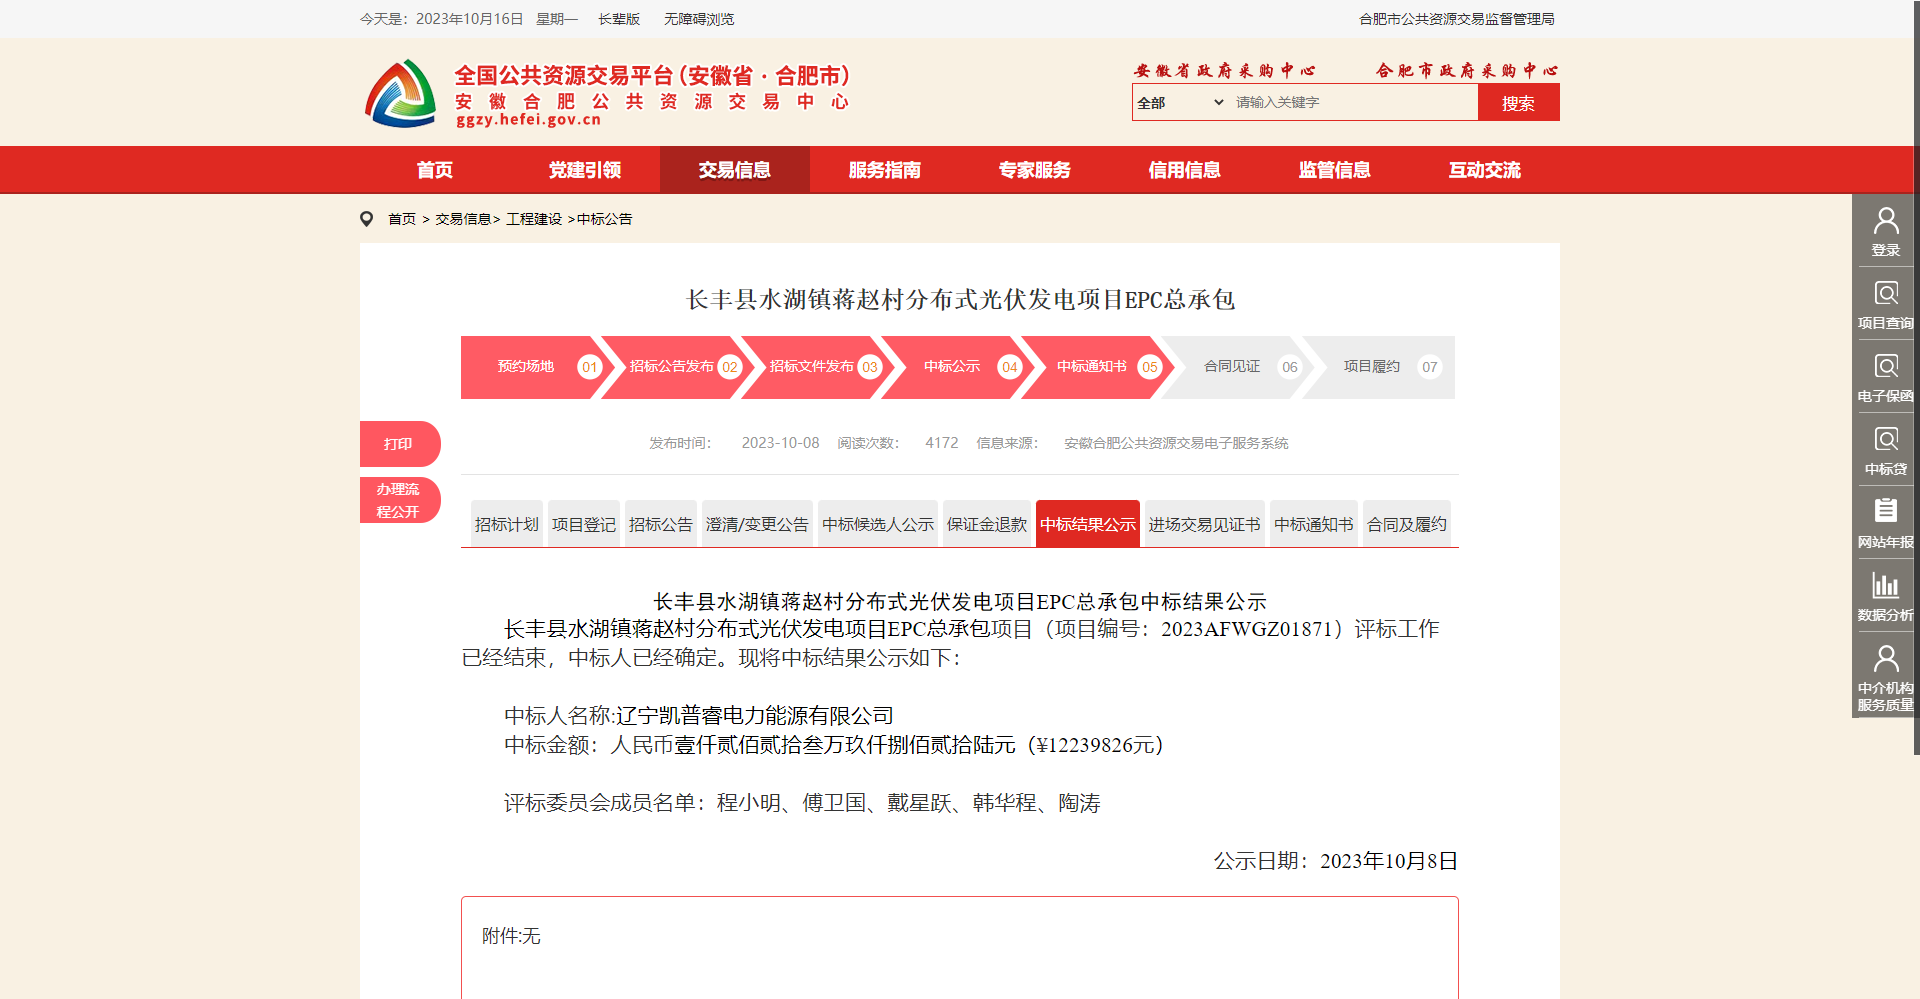Click the 办理流程公开 side button
The width and height of the screenshot is (1920, 999).
tap(398, 500)
